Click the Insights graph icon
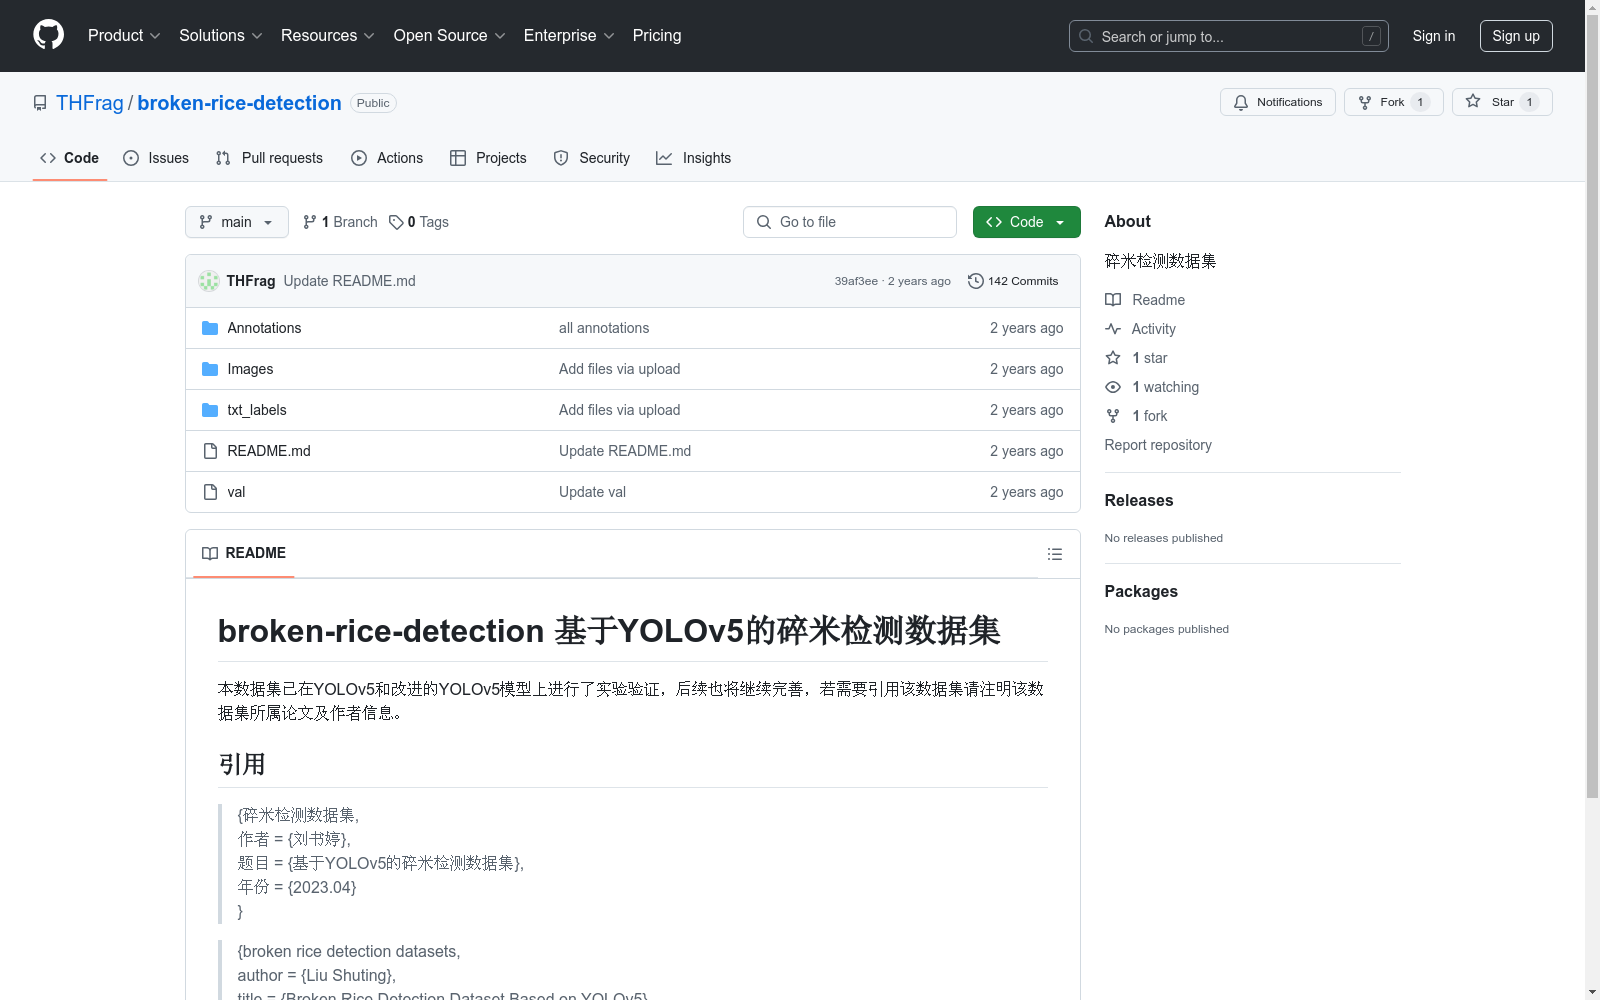Viewport: 1600px width, 1000px height. point(664,158)
